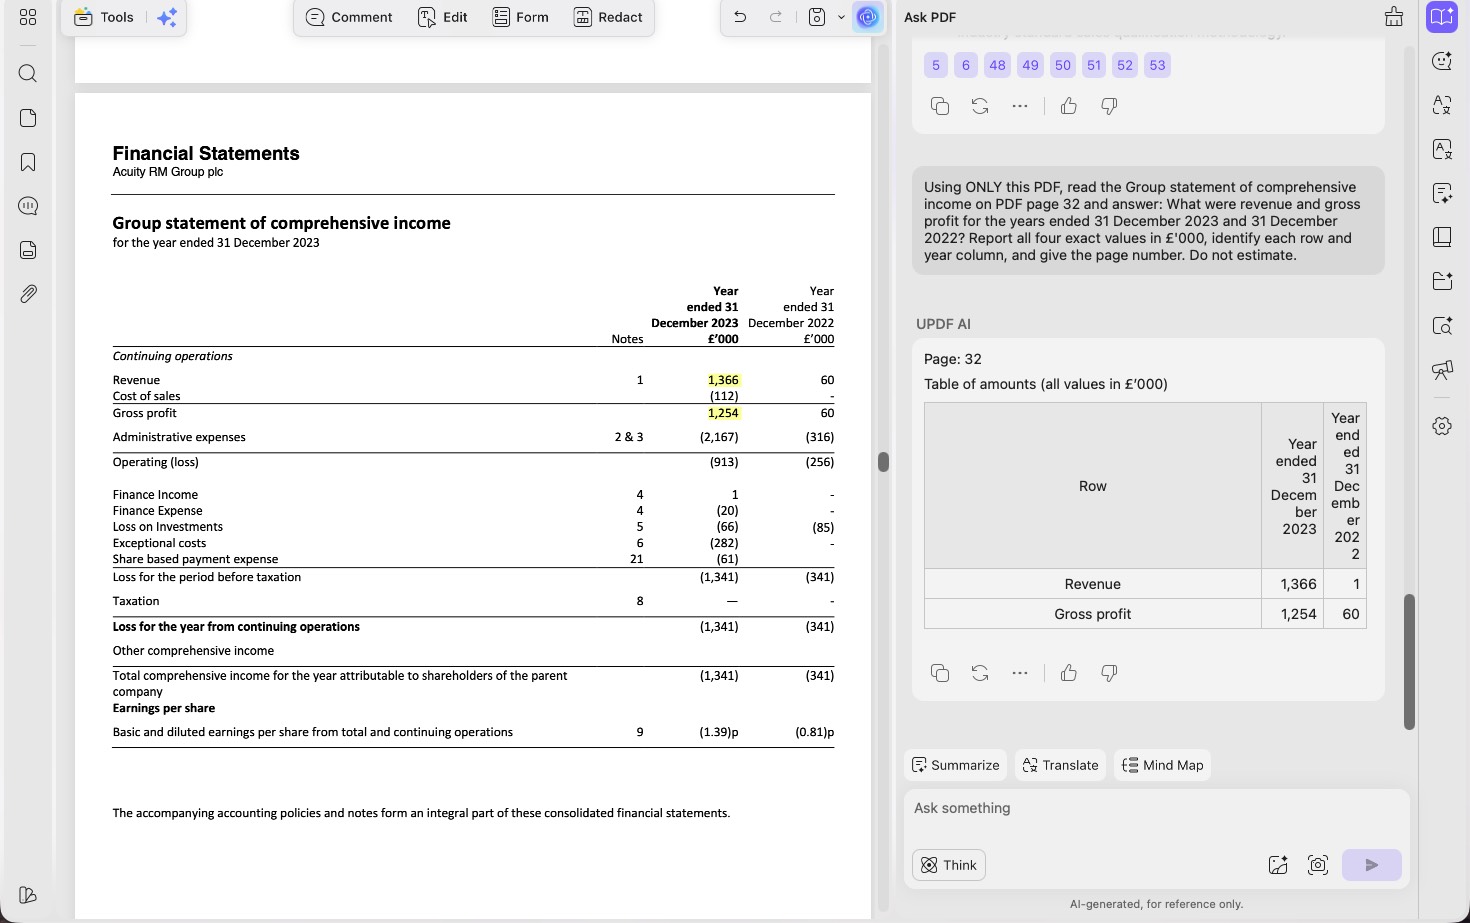
Task: Redo the last action
Action: click(776, 17)
